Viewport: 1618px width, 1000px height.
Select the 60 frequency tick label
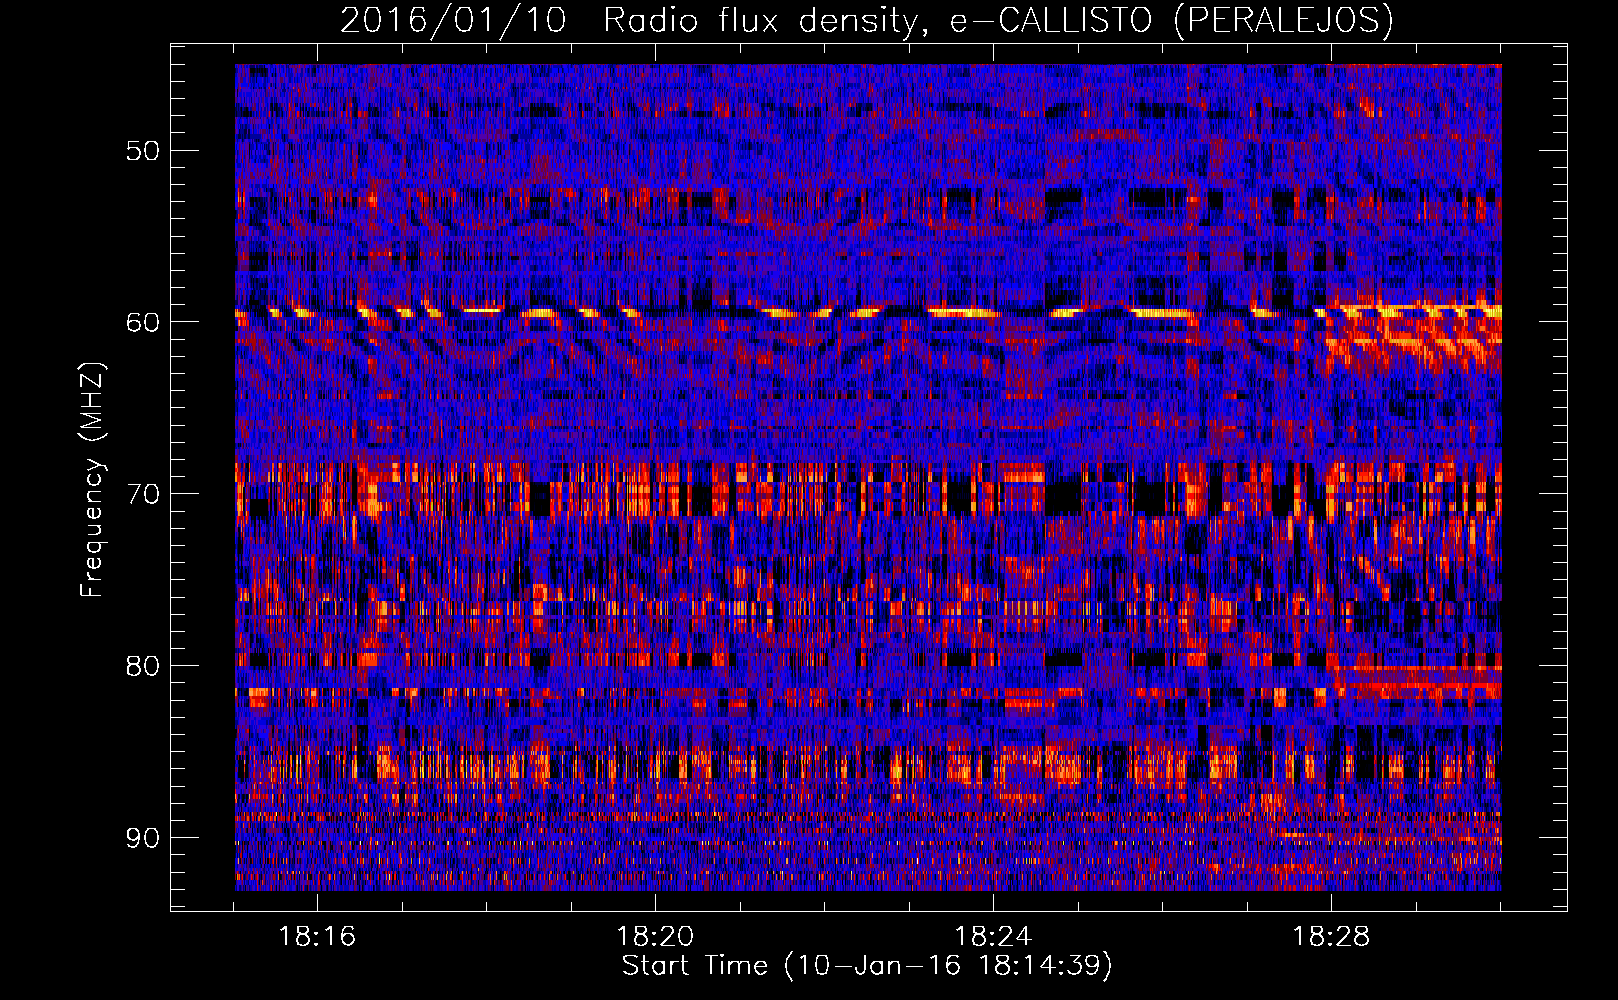(x=142, y=322)
